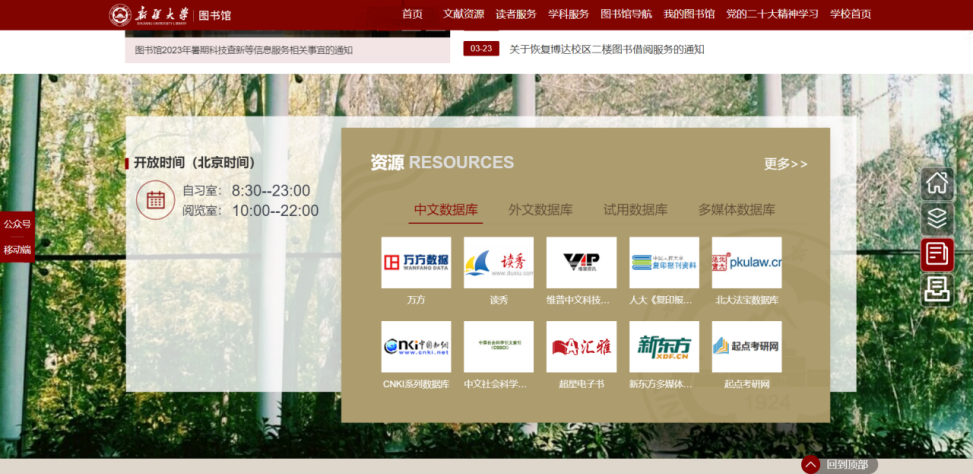Viewport: 973px width, 474px height.
Task: Open the 起点考研网 logo tile
Action: pyautogui.click(x=747, y=347)
